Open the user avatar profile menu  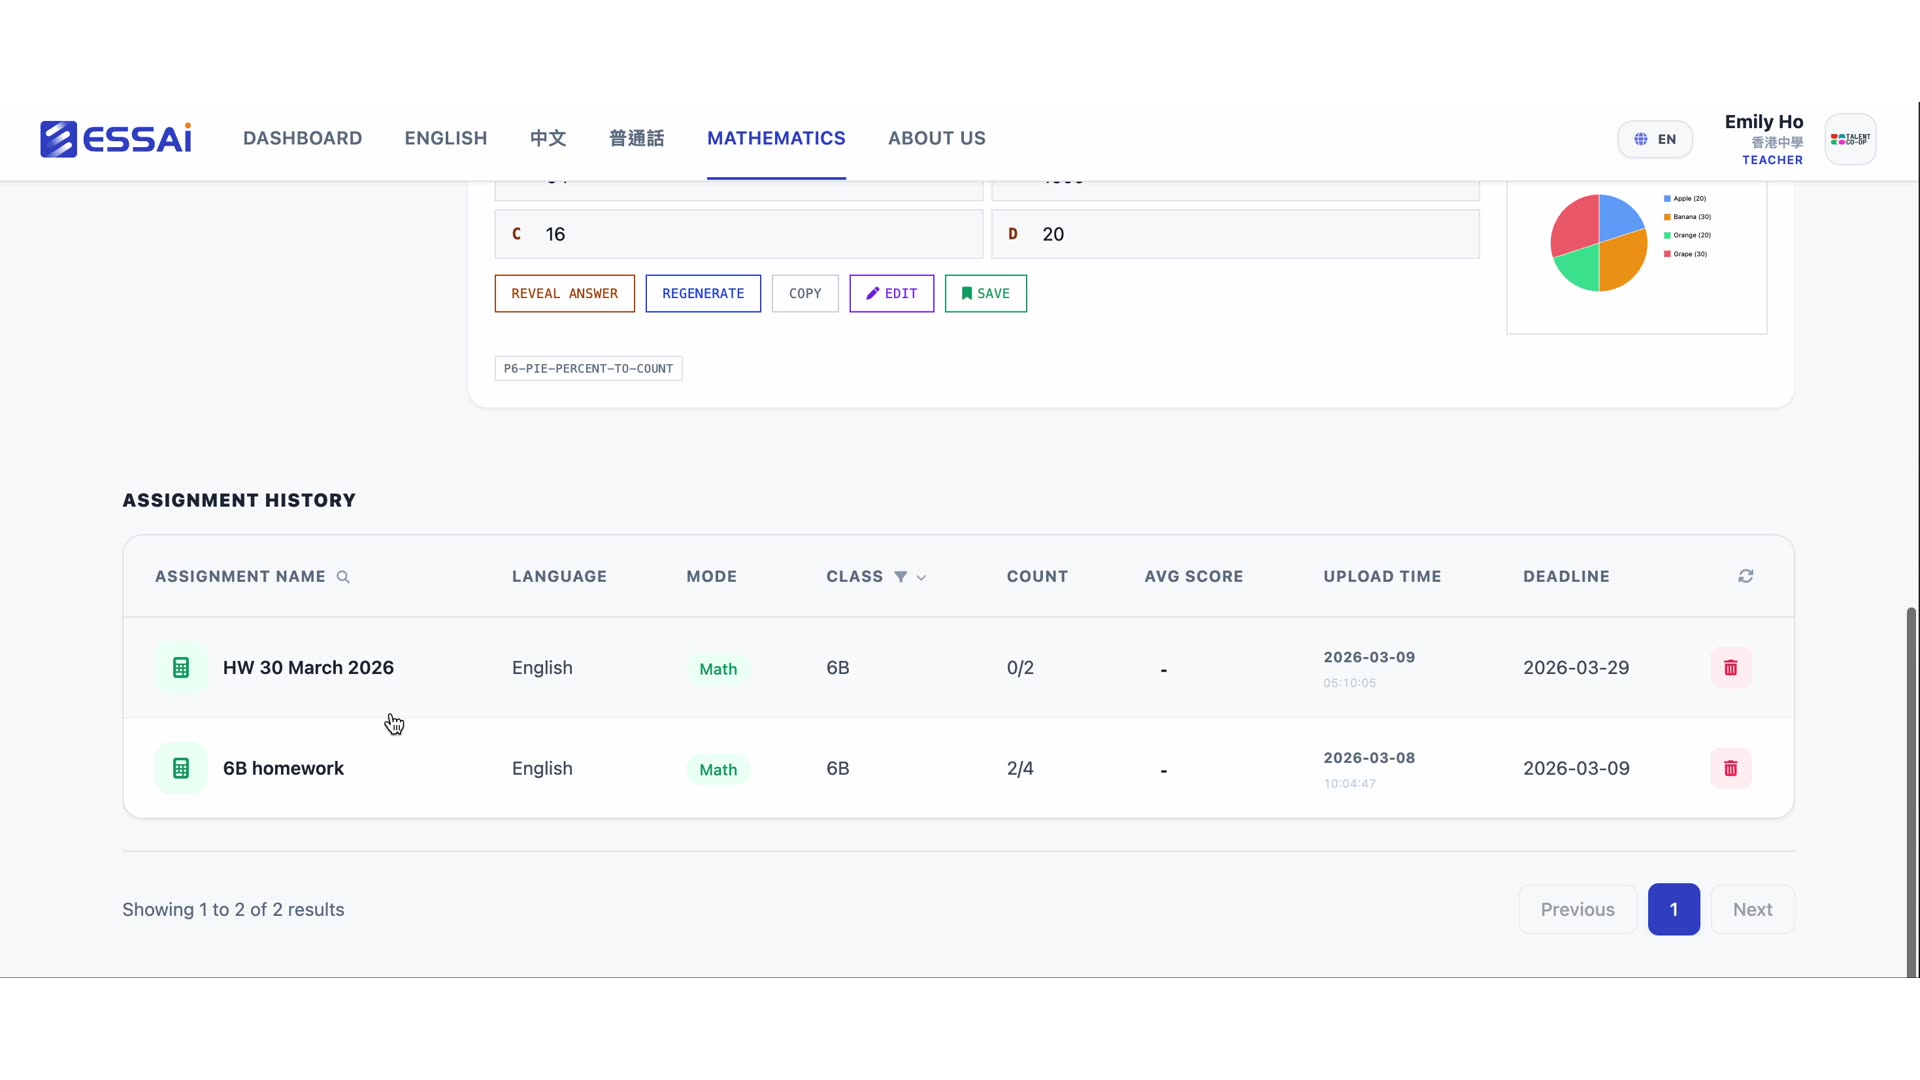pyautogui.click(x=1850, y=139)
